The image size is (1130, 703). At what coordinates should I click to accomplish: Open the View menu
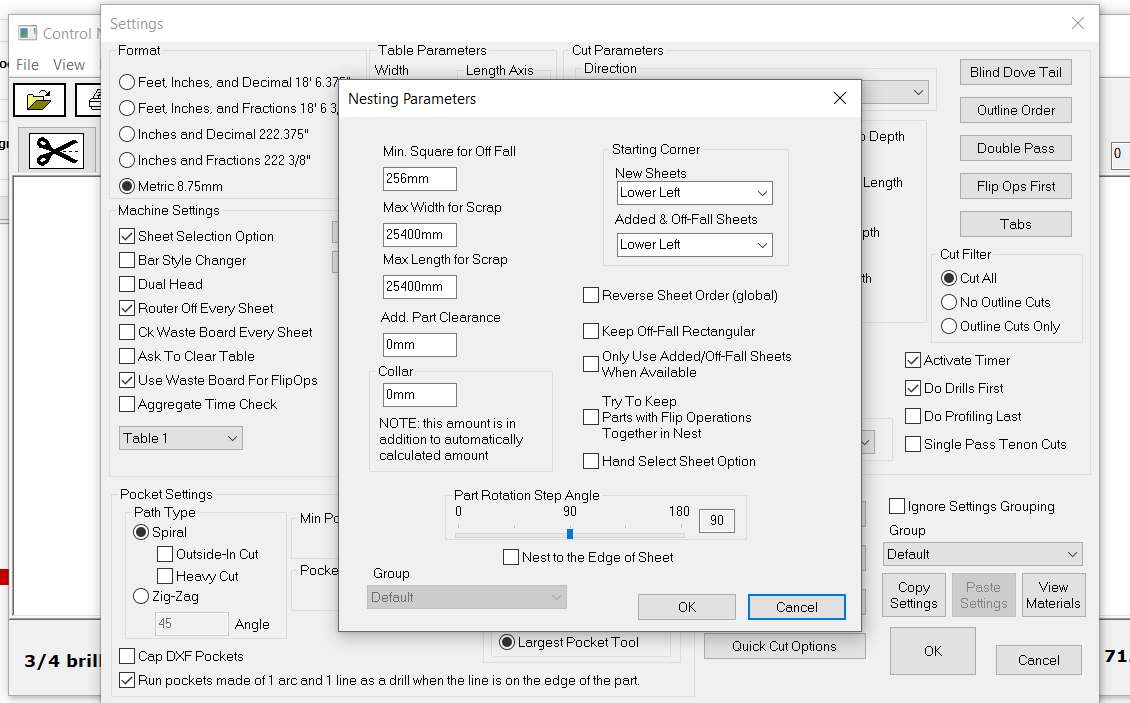(x=69, y=64)
